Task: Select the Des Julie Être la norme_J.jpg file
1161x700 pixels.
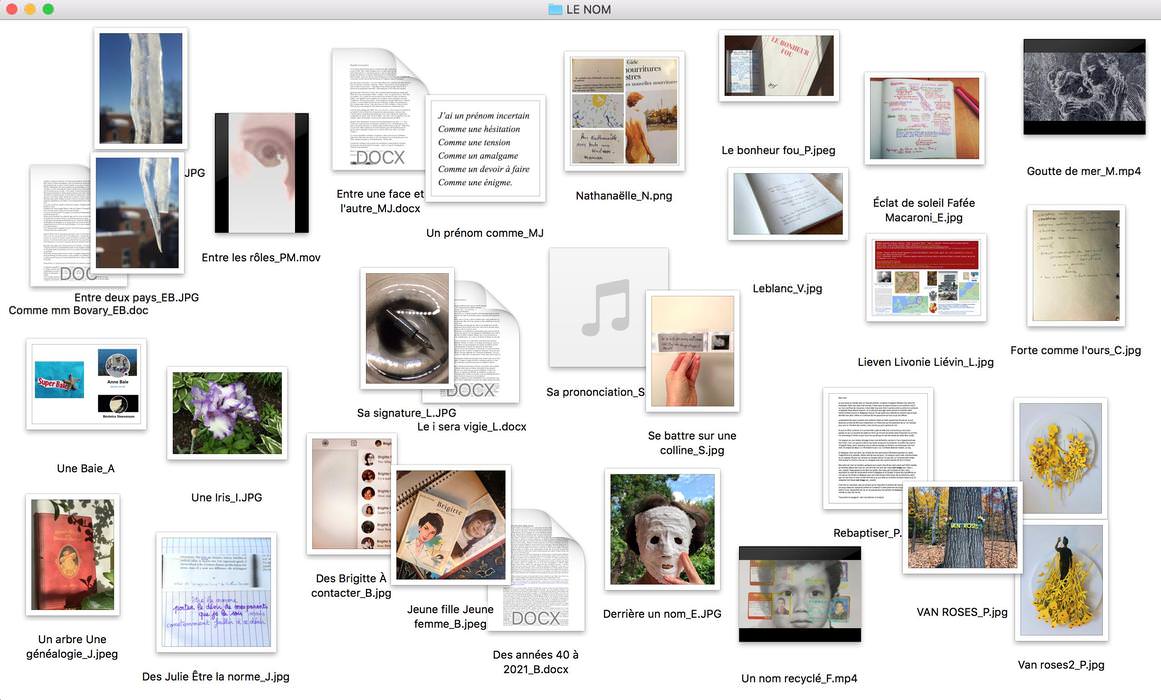Action: click(216, 592)
